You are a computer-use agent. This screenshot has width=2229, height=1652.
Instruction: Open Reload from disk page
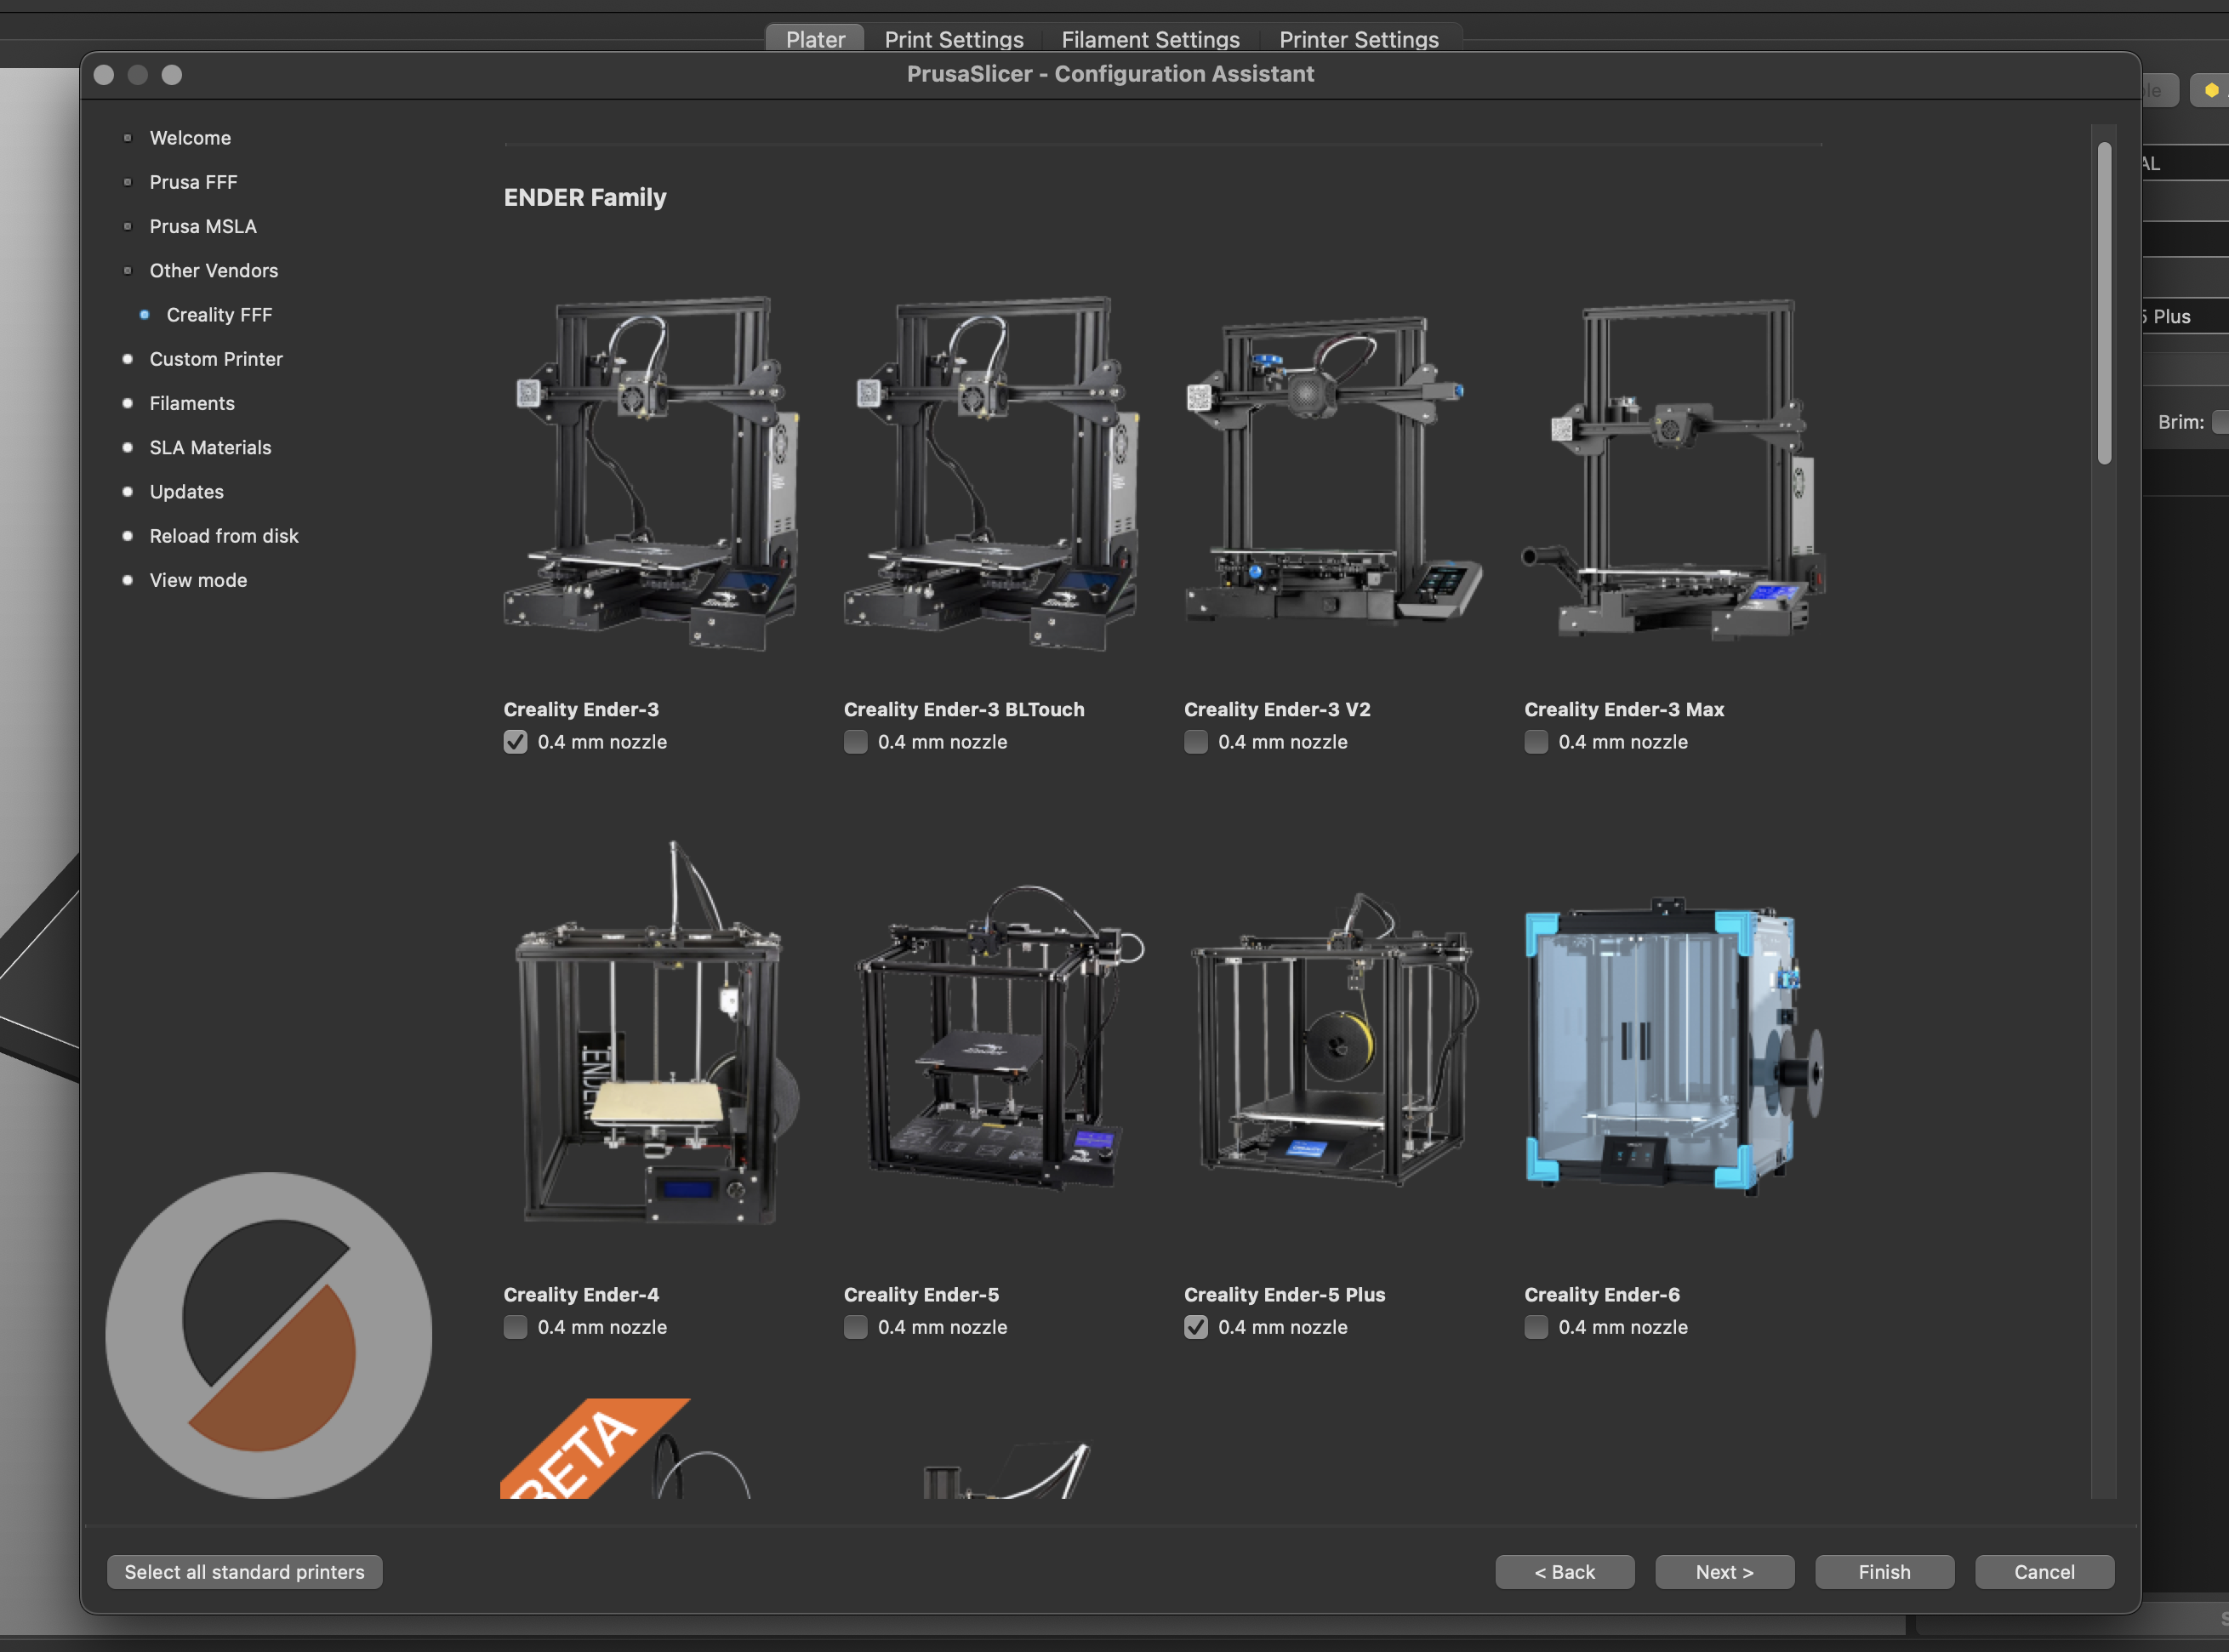click(x=224, y=536)
